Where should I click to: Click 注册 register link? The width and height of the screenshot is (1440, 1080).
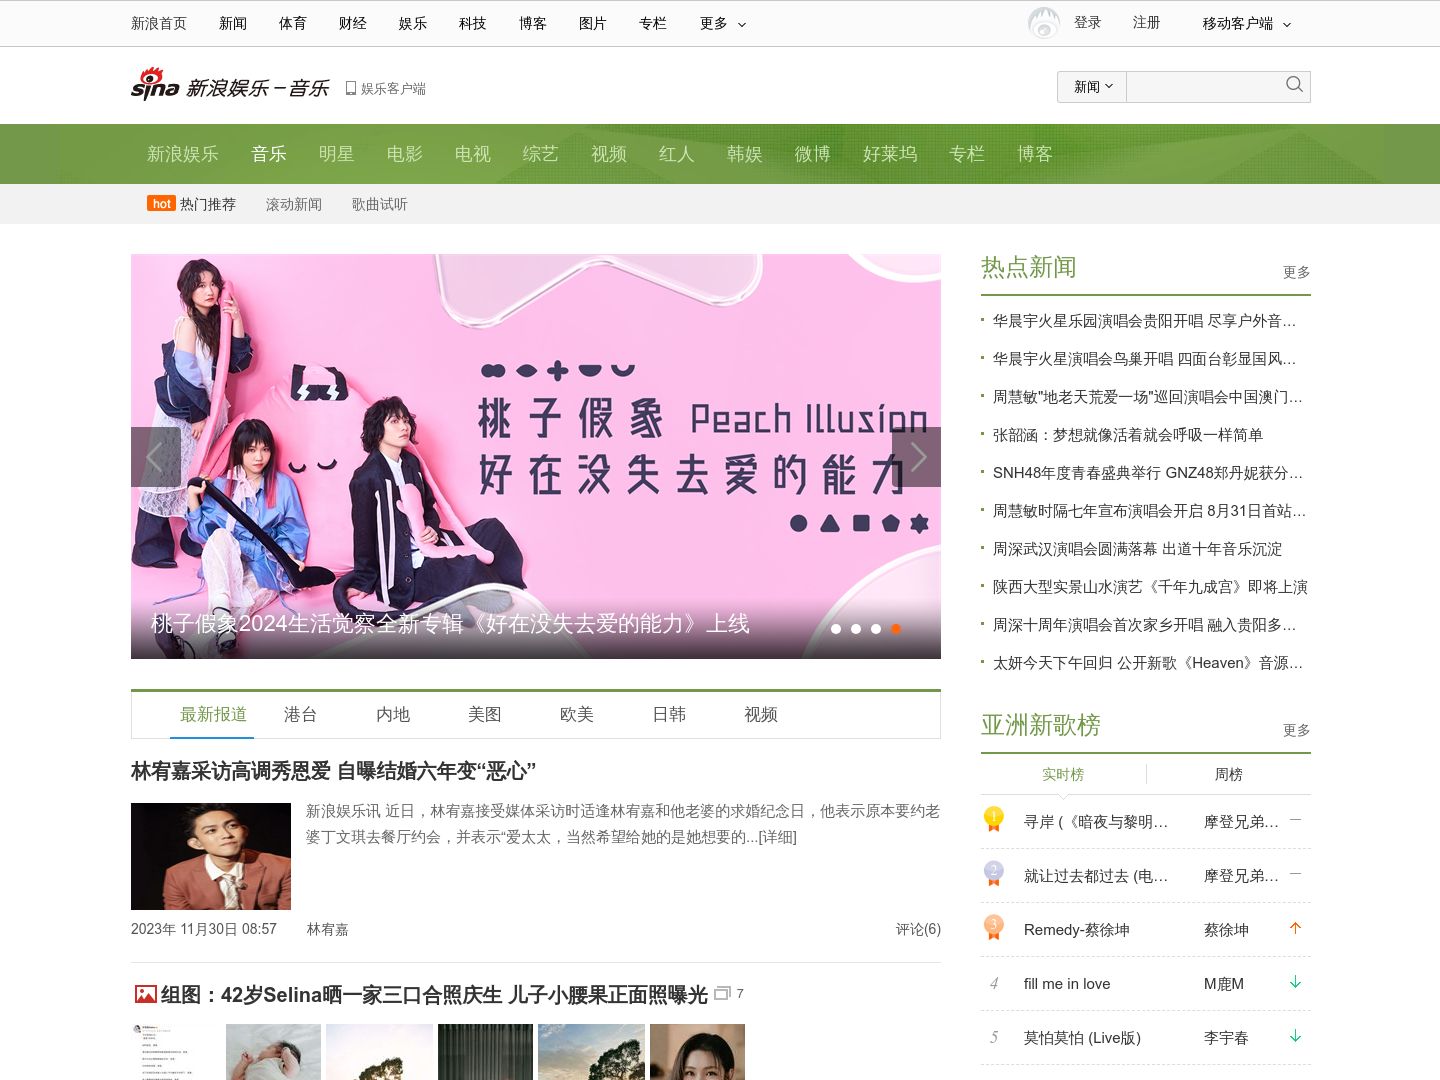1147,22
